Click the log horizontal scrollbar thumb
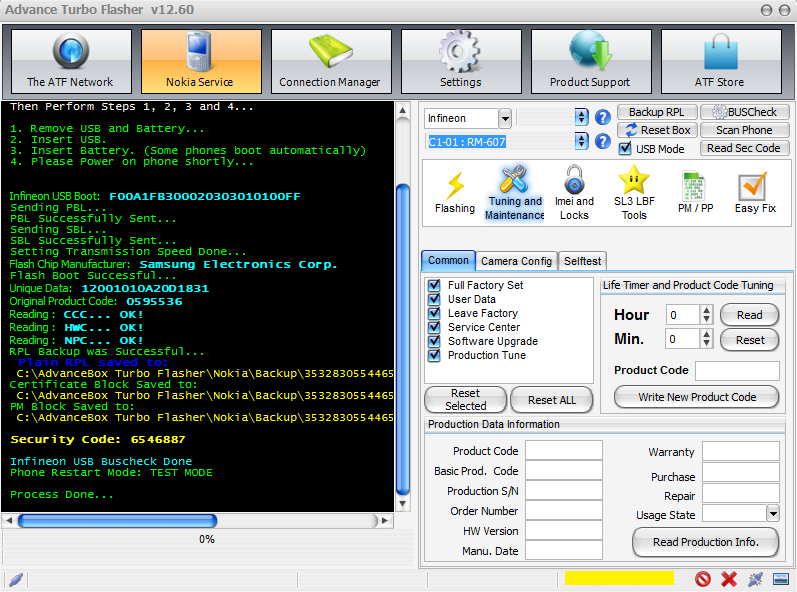This screenshot has height=592, width=797. 117,520
